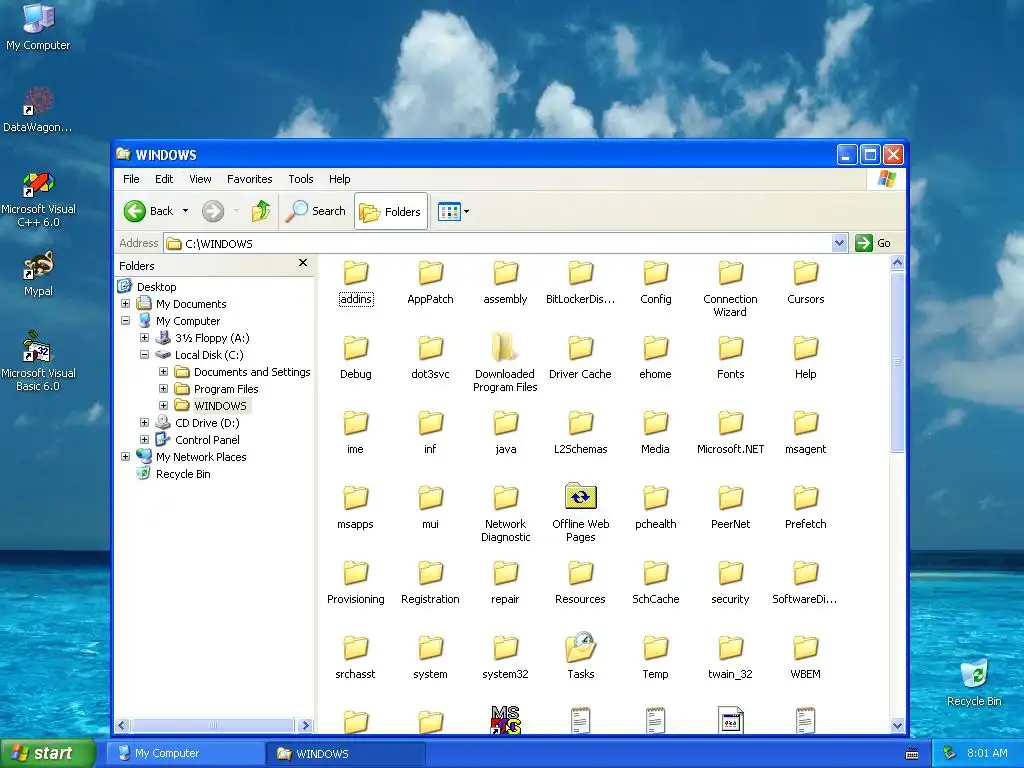Click vertical scrollbar up arrow
Image resolution: width=1024 pixels, height=768 pixels.
[x=897, y=263]
